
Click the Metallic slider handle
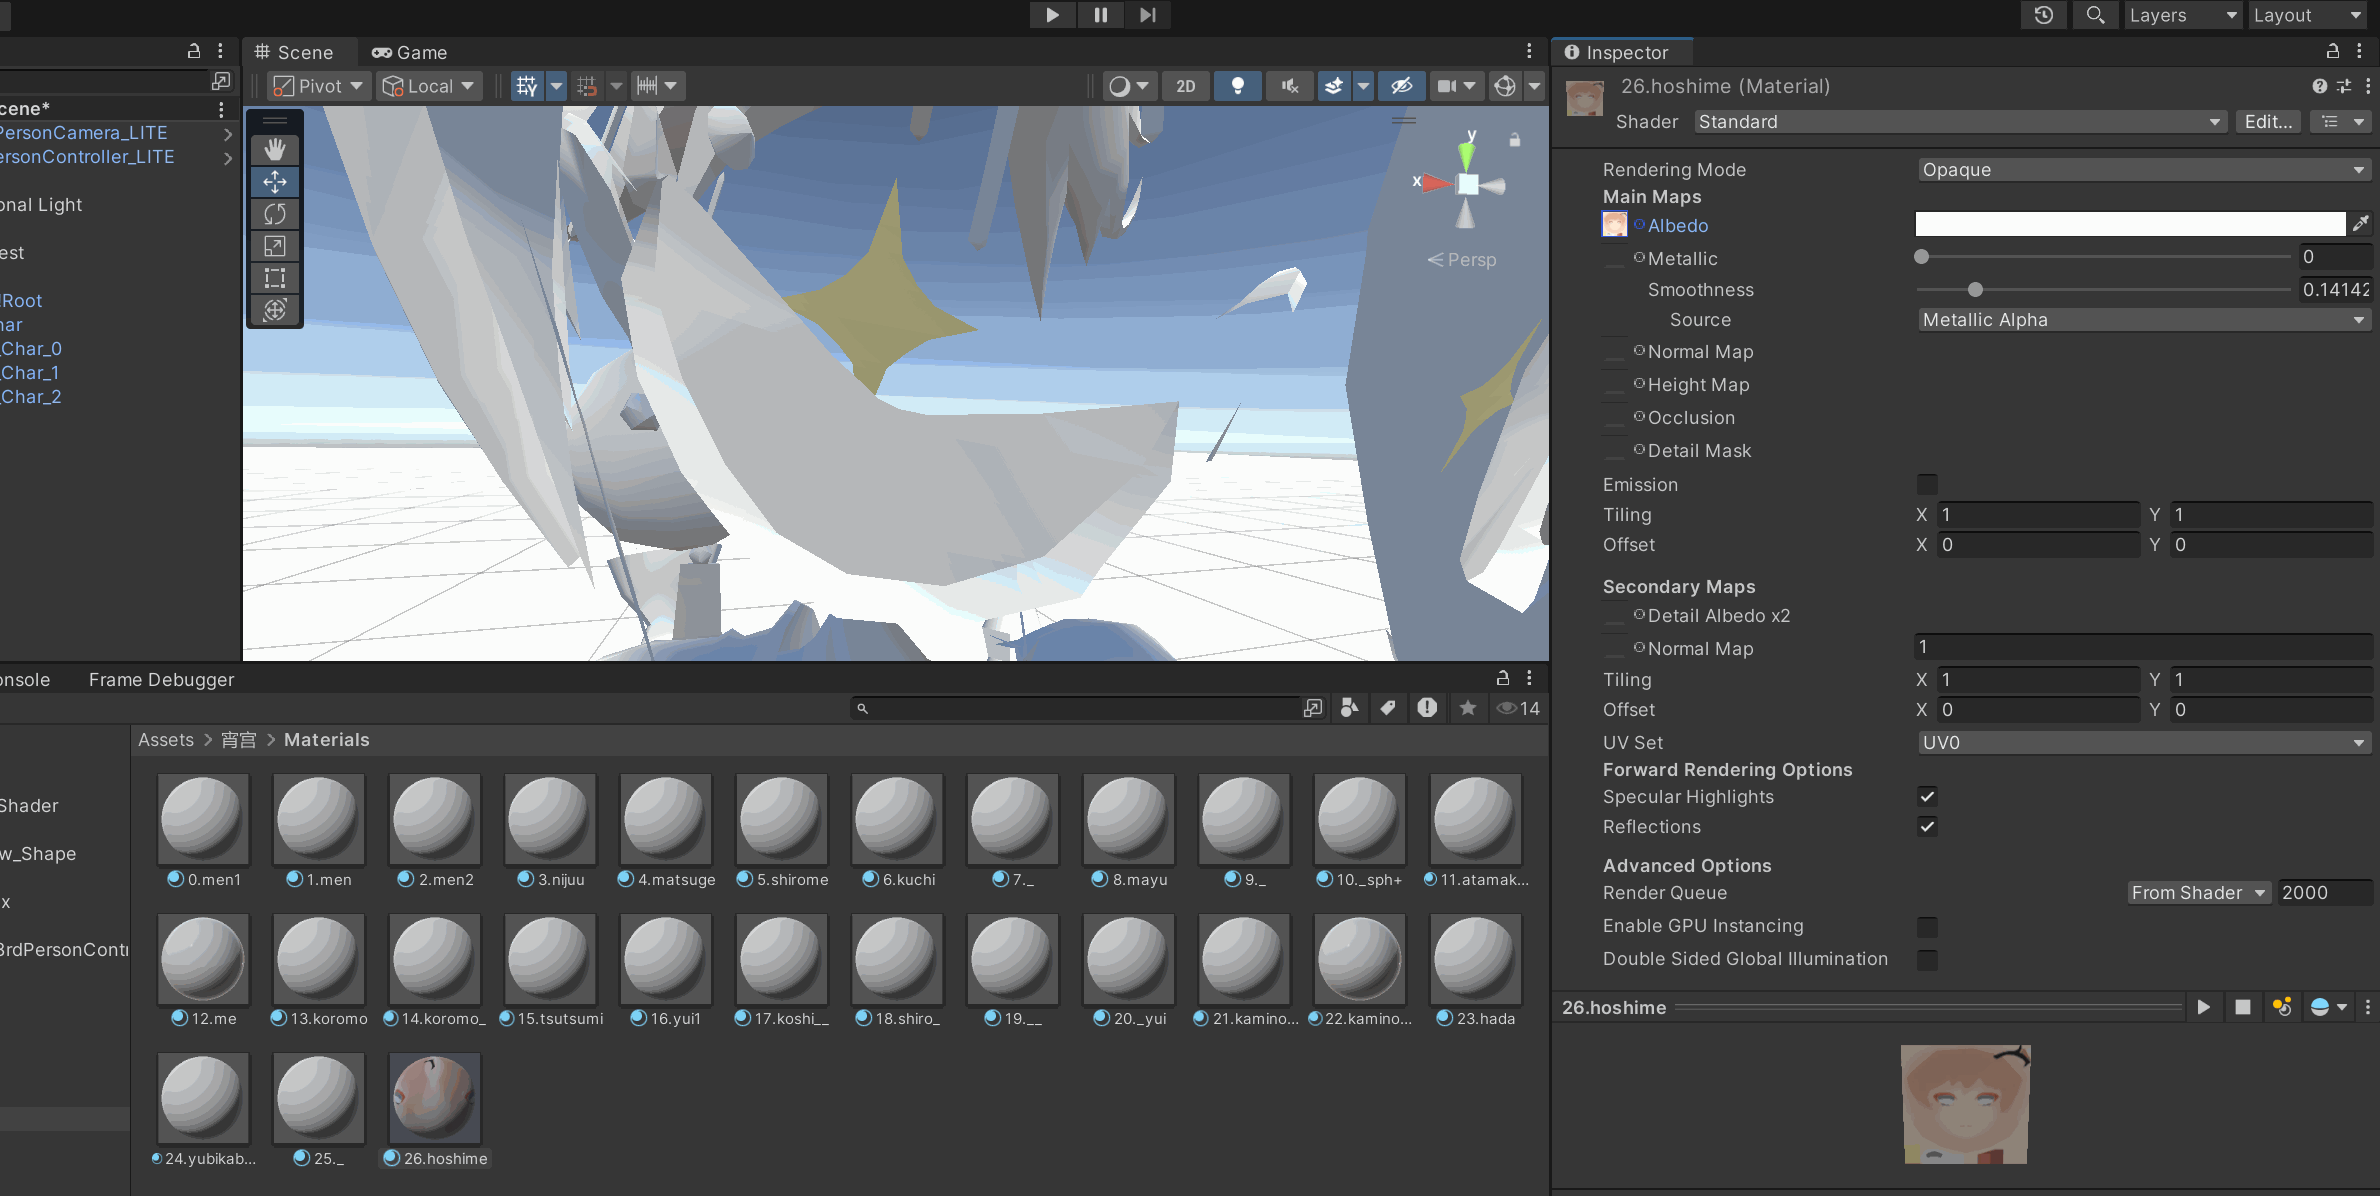pos(1921,257)
